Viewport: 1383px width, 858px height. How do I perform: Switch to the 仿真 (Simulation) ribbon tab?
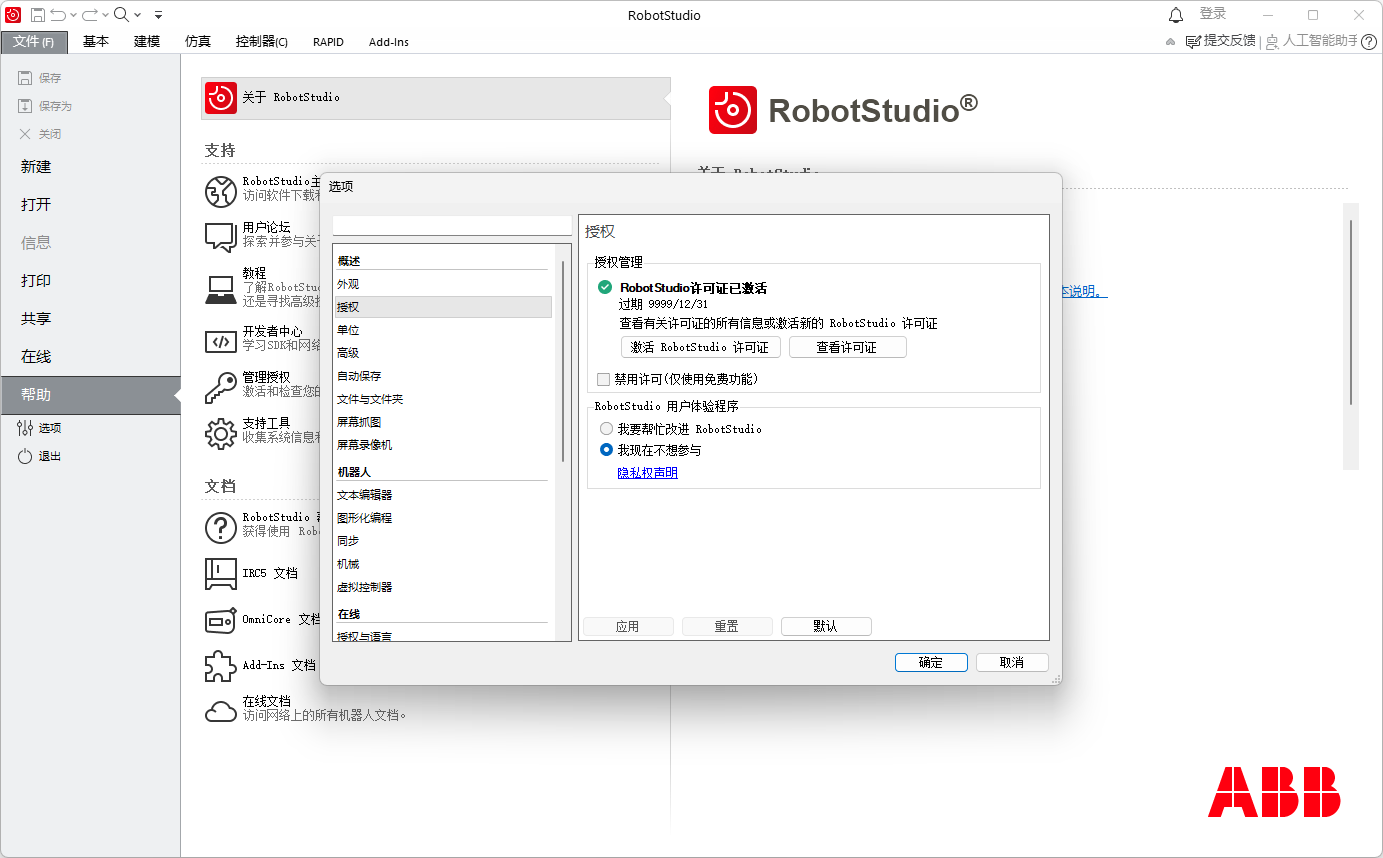click(198, 42)
